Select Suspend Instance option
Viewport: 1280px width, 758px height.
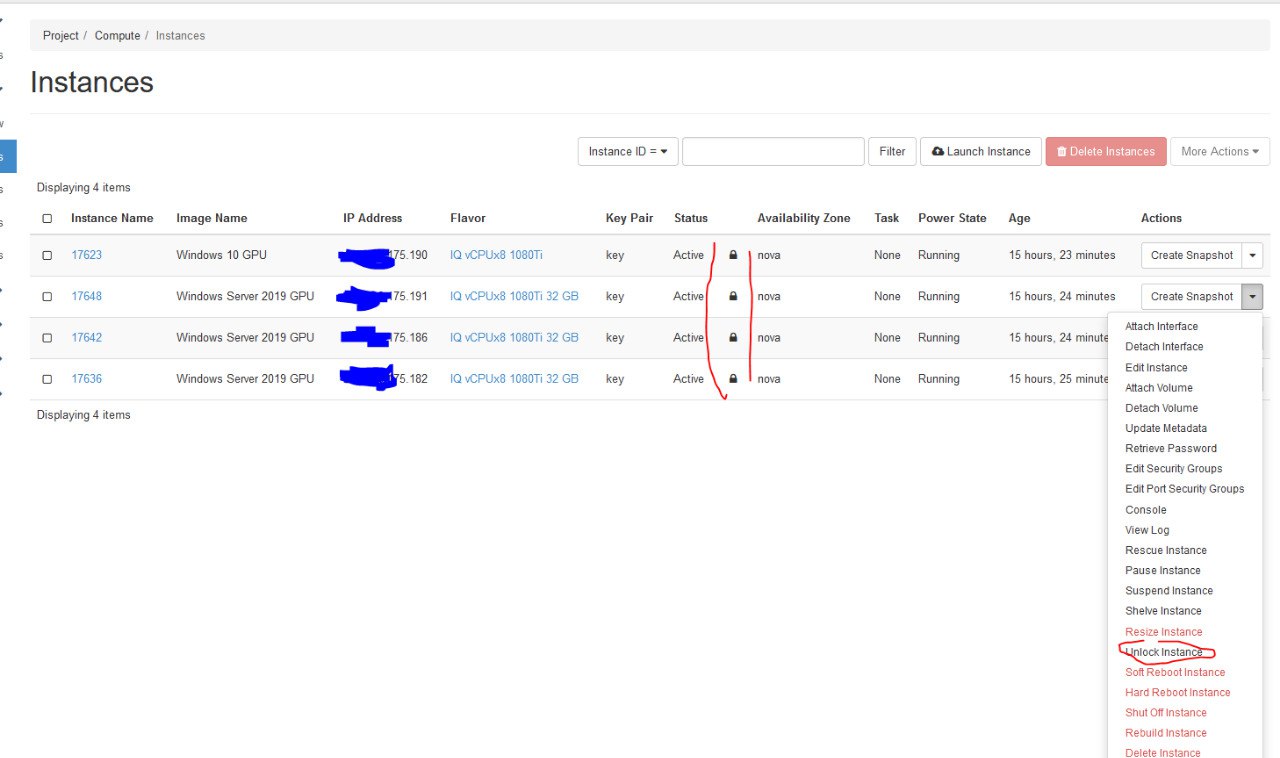click(1169, 591)
